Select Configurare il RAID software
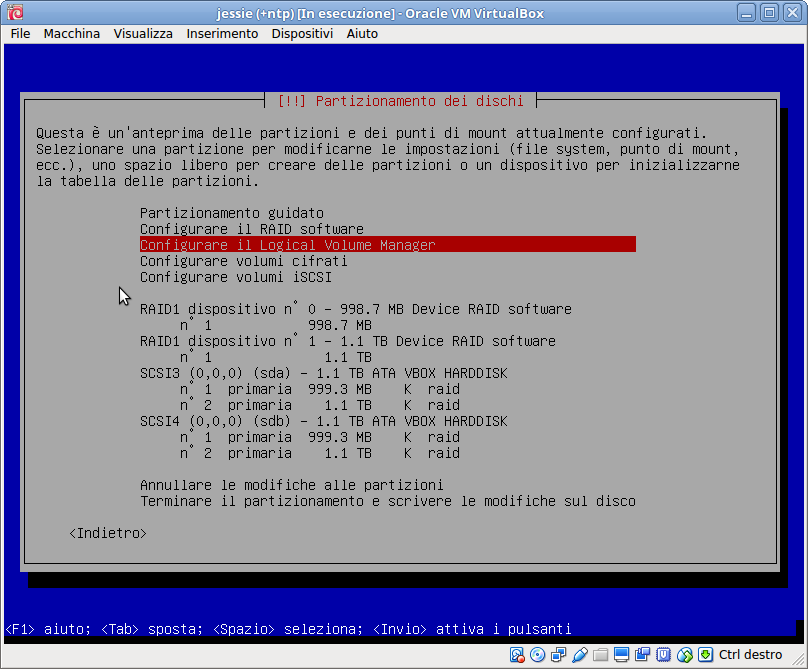 tap(252, 229)
